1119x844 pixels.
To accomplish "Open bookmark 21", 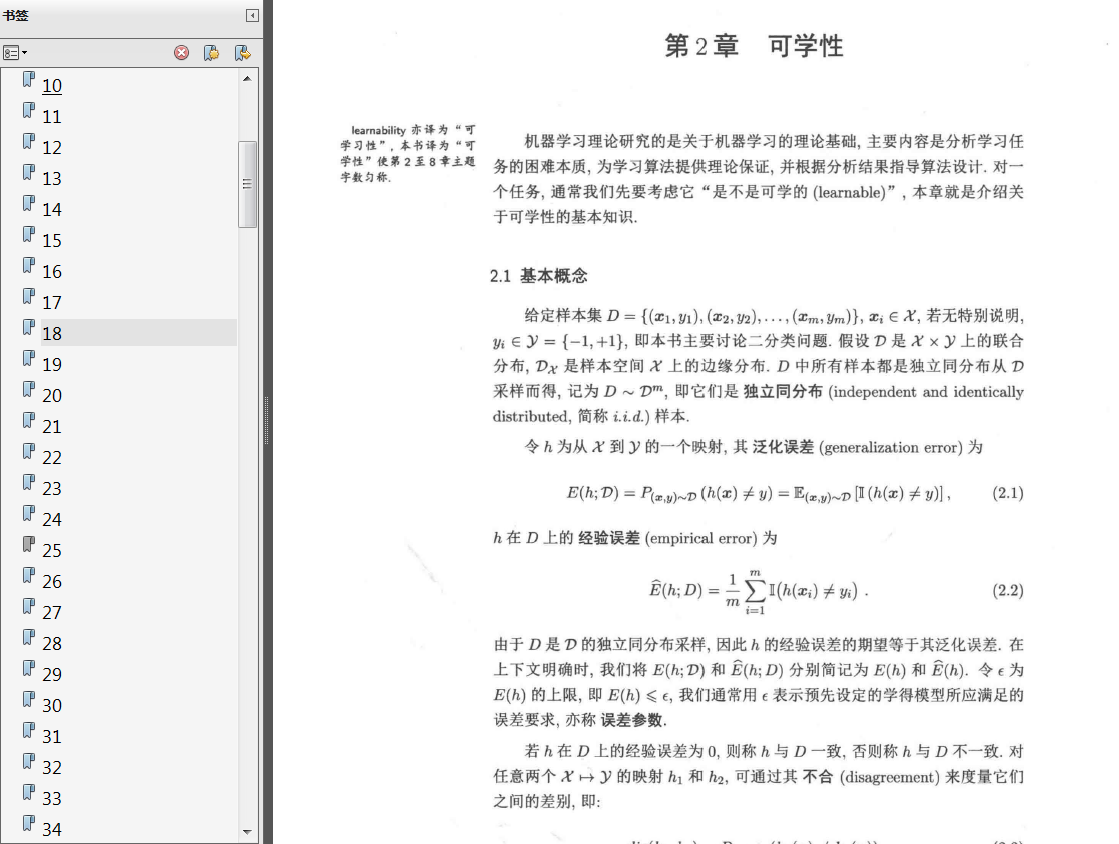I will coord(51,427).
